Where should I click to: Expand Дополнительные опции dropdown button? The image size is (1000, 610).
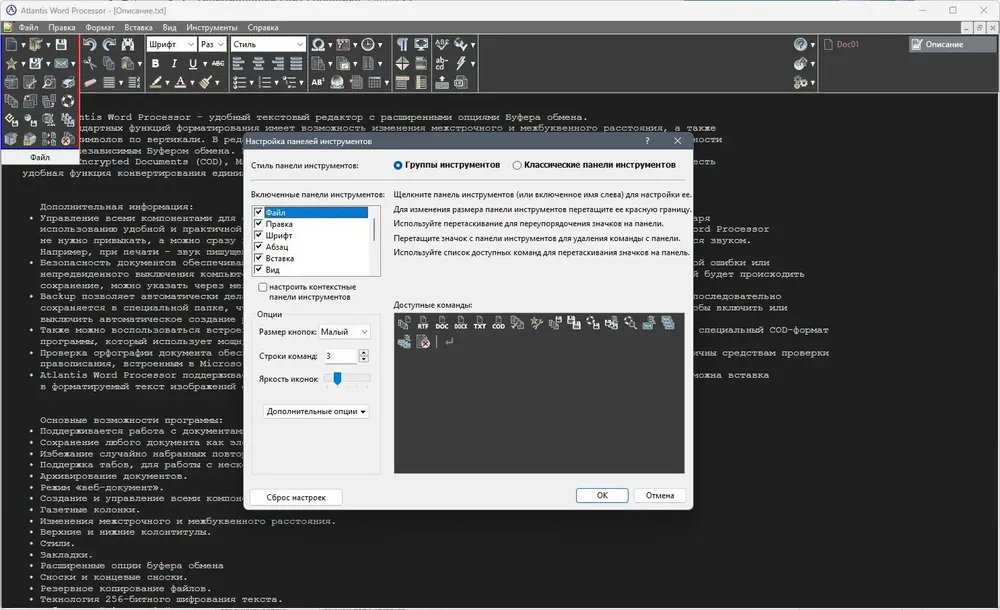(x=316, y=412)
